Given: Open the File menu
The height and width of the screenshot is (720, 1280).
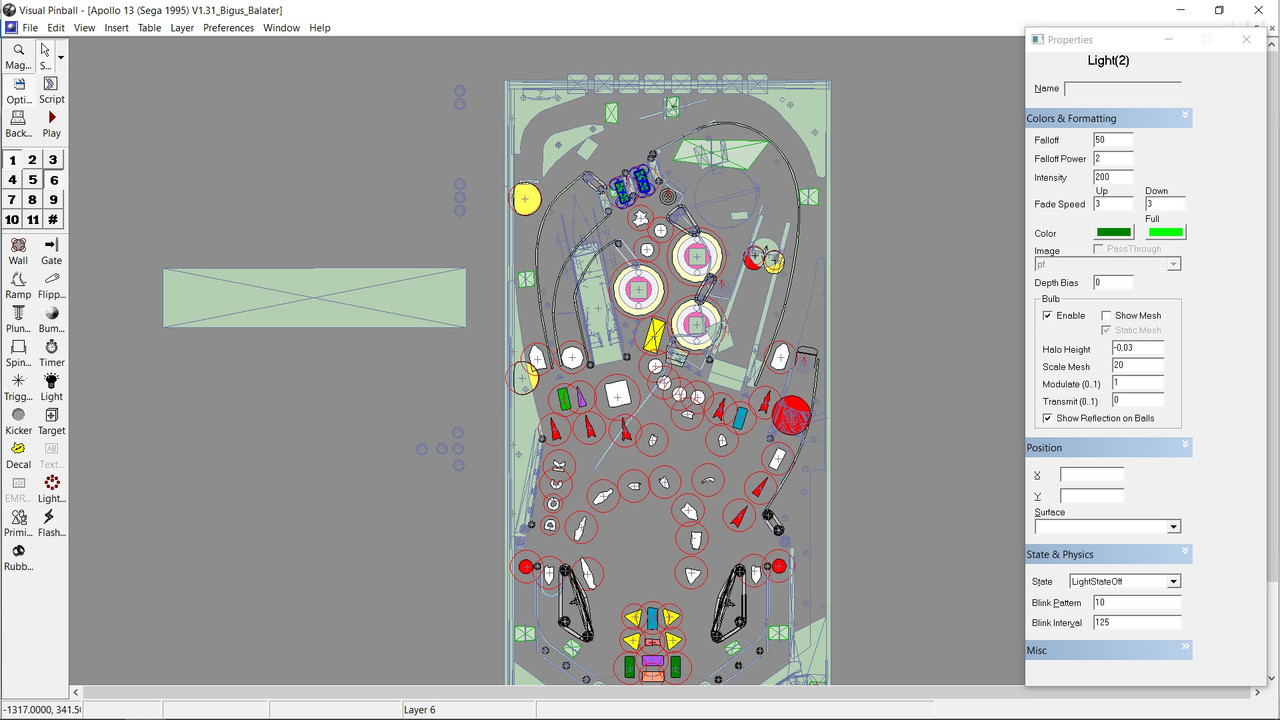Looking at the screenshot, I should (30, 28).
